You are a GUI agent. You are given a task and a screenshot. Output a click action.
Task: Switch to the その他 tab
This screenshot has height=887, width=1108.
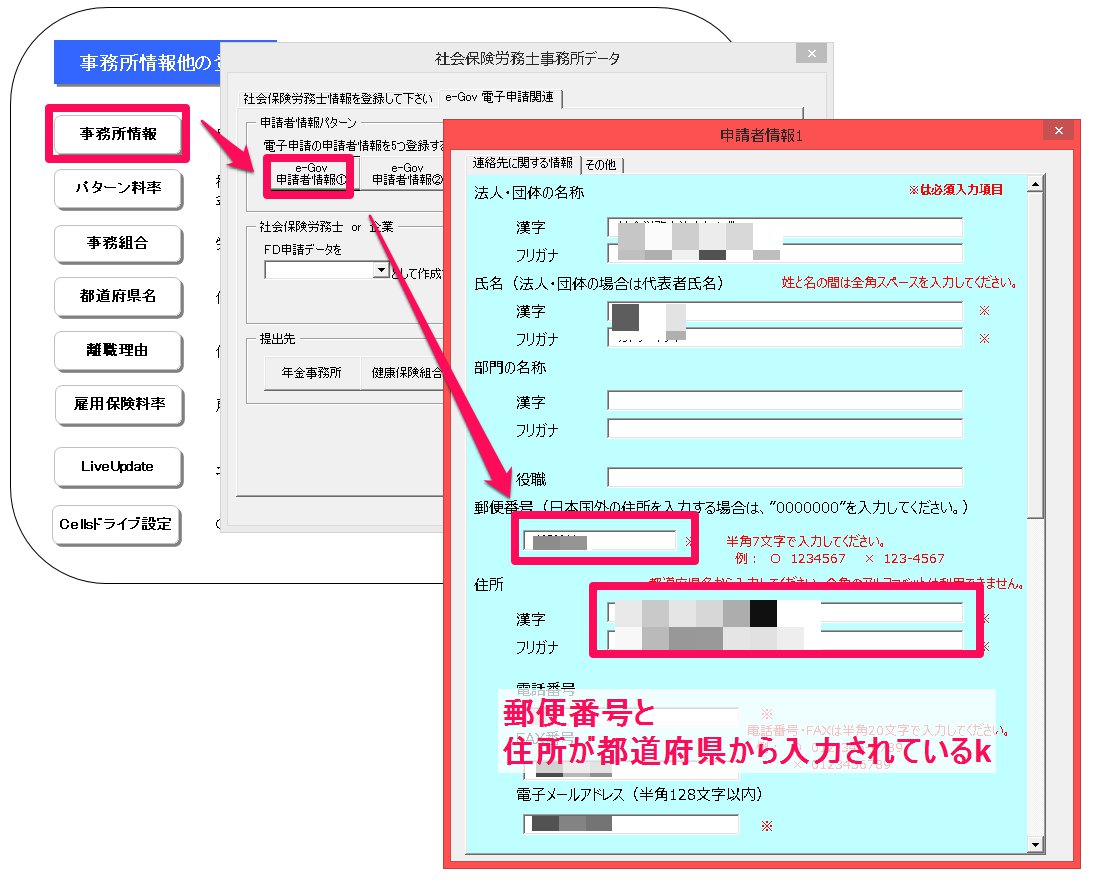[601, 165]
